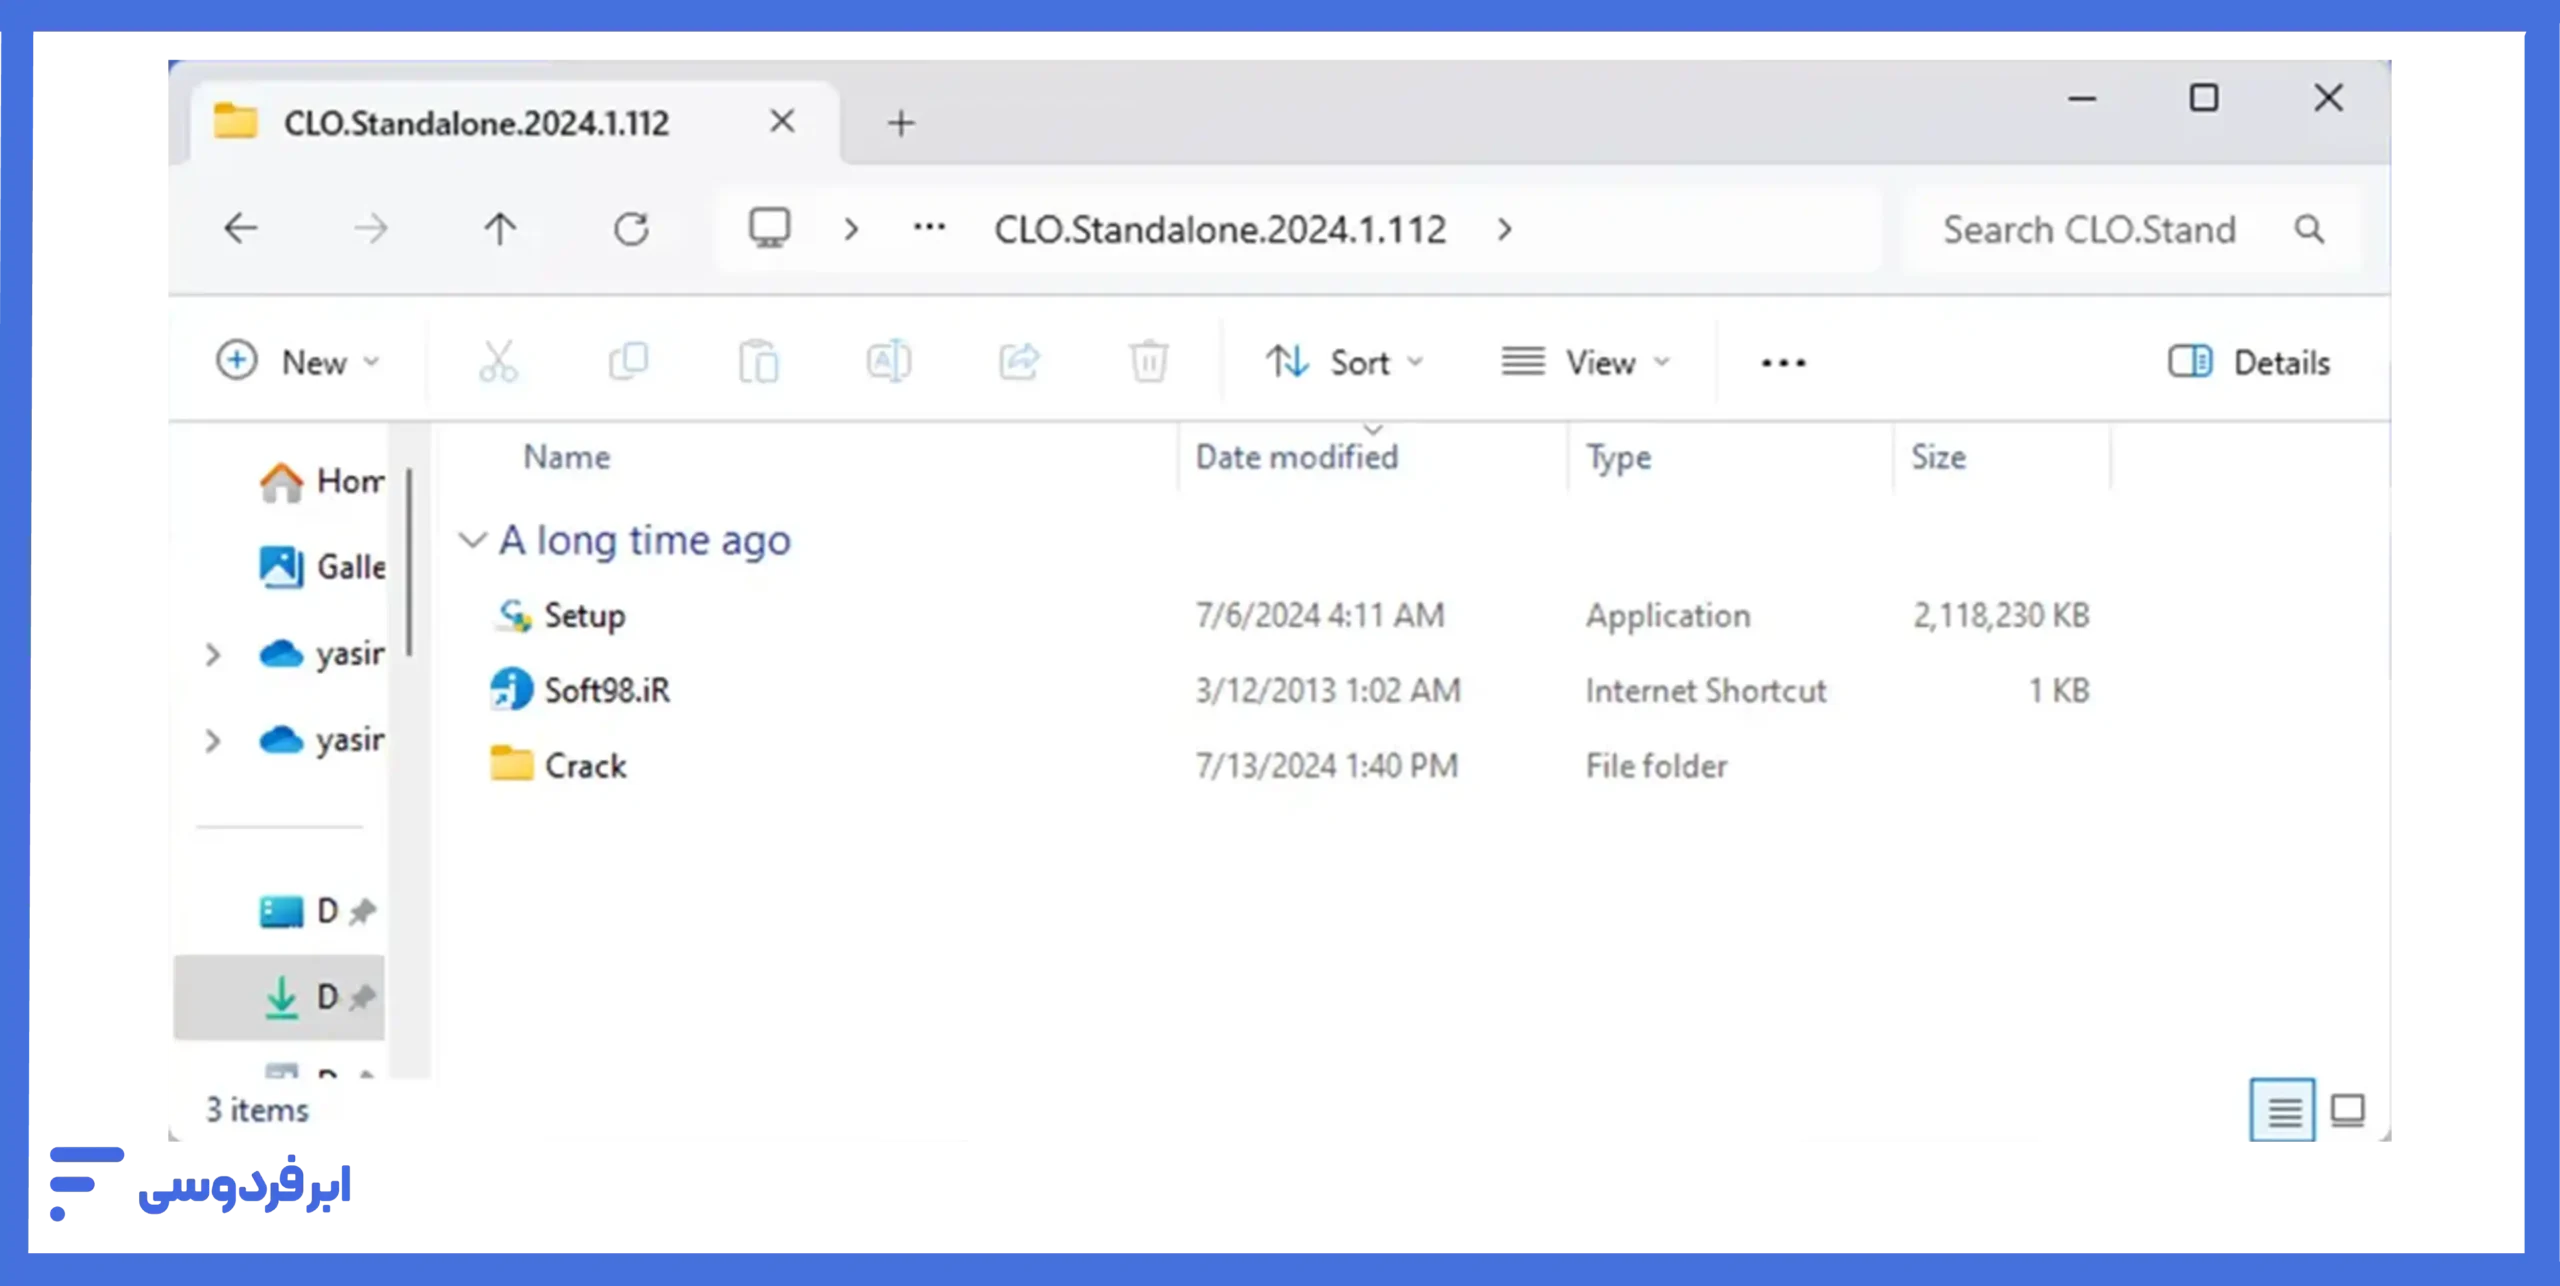Add a new tab with plus button
Image resolution: width=2560 pixels, height=1286 pixels.
[x=901, y=123]
